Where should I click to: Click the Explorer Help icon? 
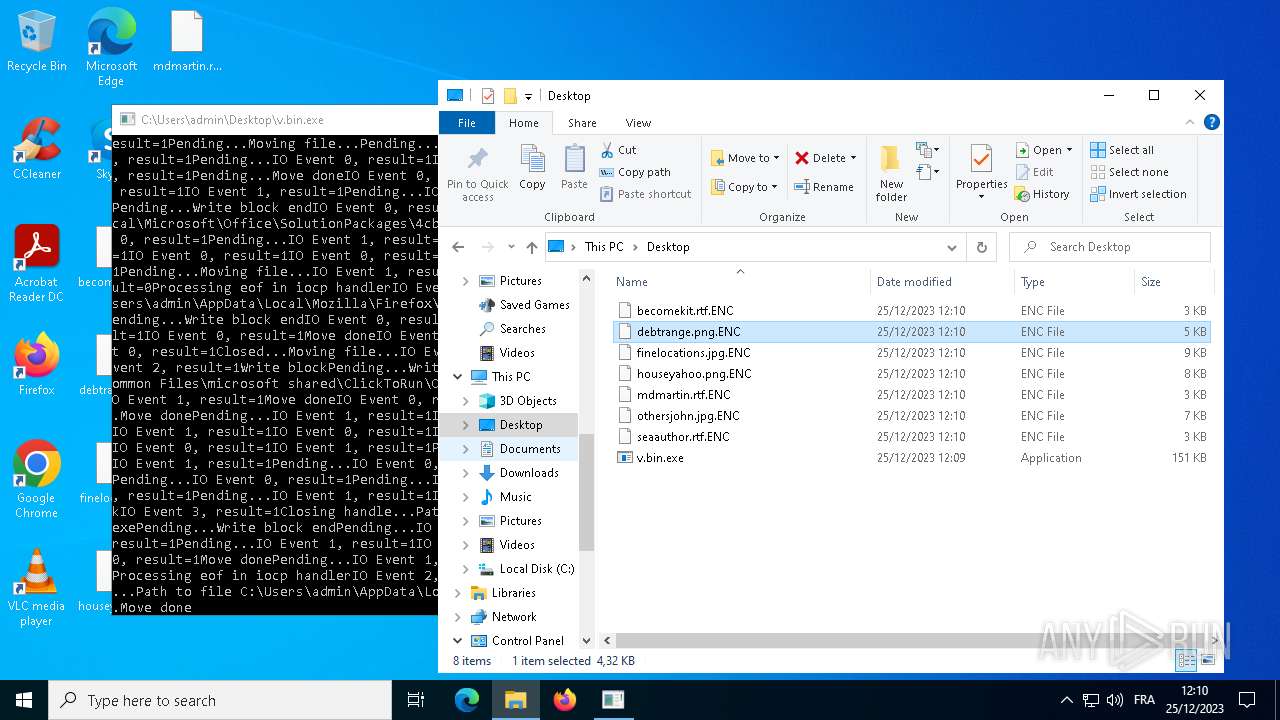[1211, 123]
